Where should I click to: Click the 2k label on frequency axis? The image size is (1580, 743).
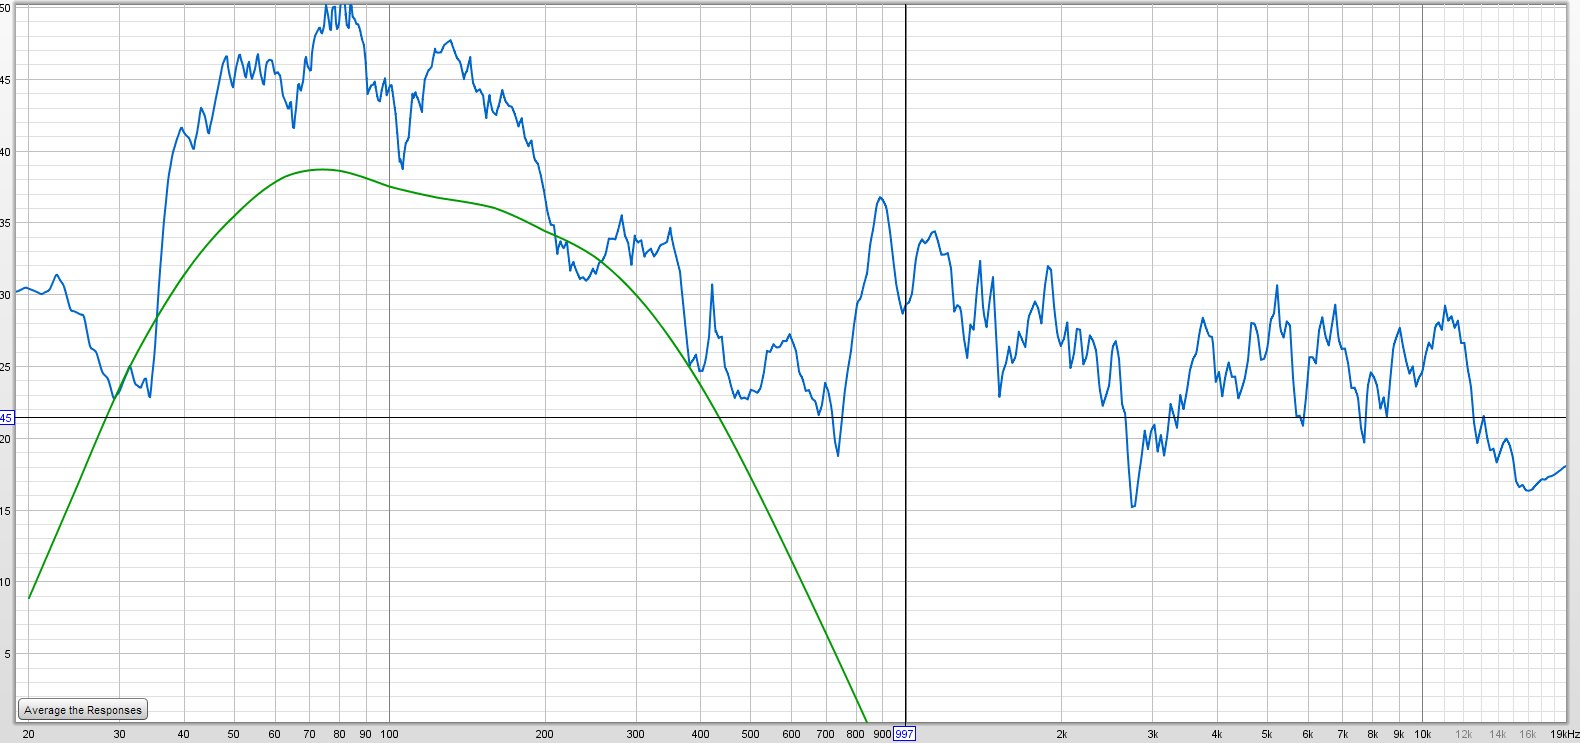click(1061, 734)
